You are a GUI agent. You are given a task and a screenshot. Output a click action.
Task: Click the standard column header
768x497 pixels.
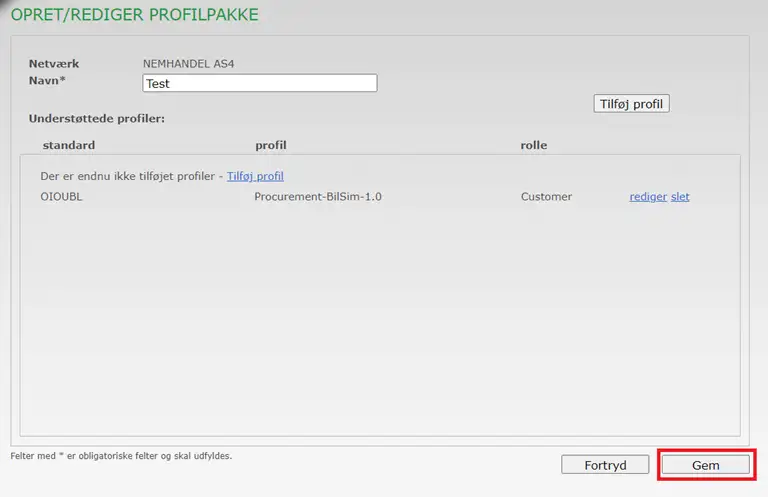69,145
